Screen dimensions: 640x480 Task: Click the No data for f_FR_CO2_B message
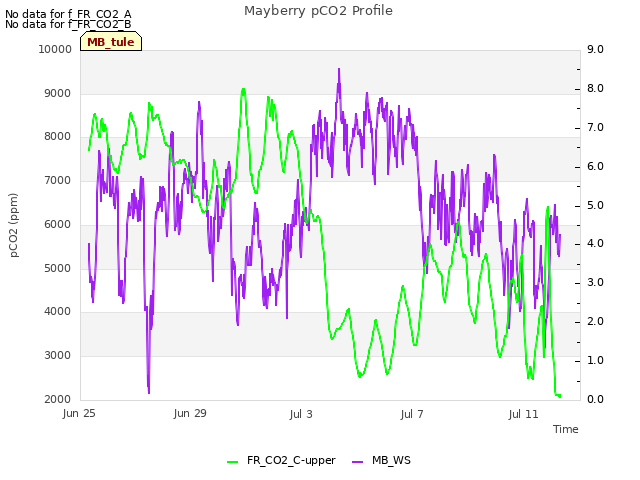pyautogui.click(x=68, y=24)
